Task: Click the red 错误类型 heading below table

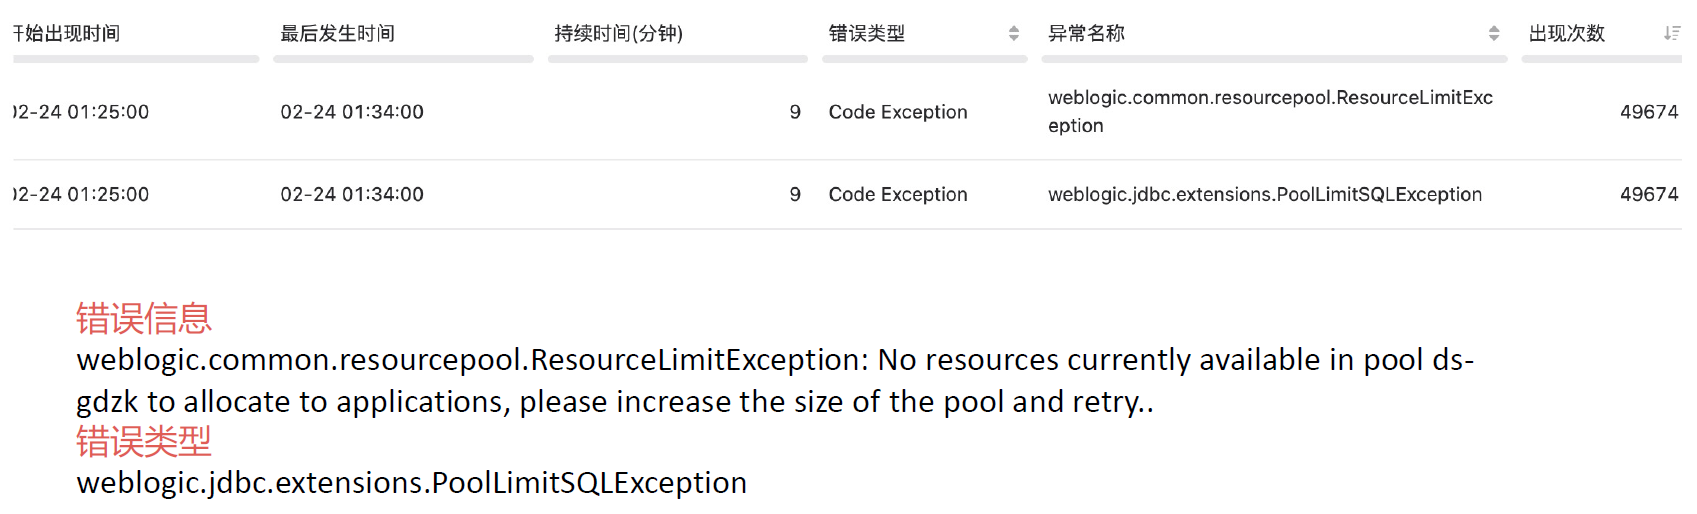Action: pyautogui.click(x=144, y=441)
